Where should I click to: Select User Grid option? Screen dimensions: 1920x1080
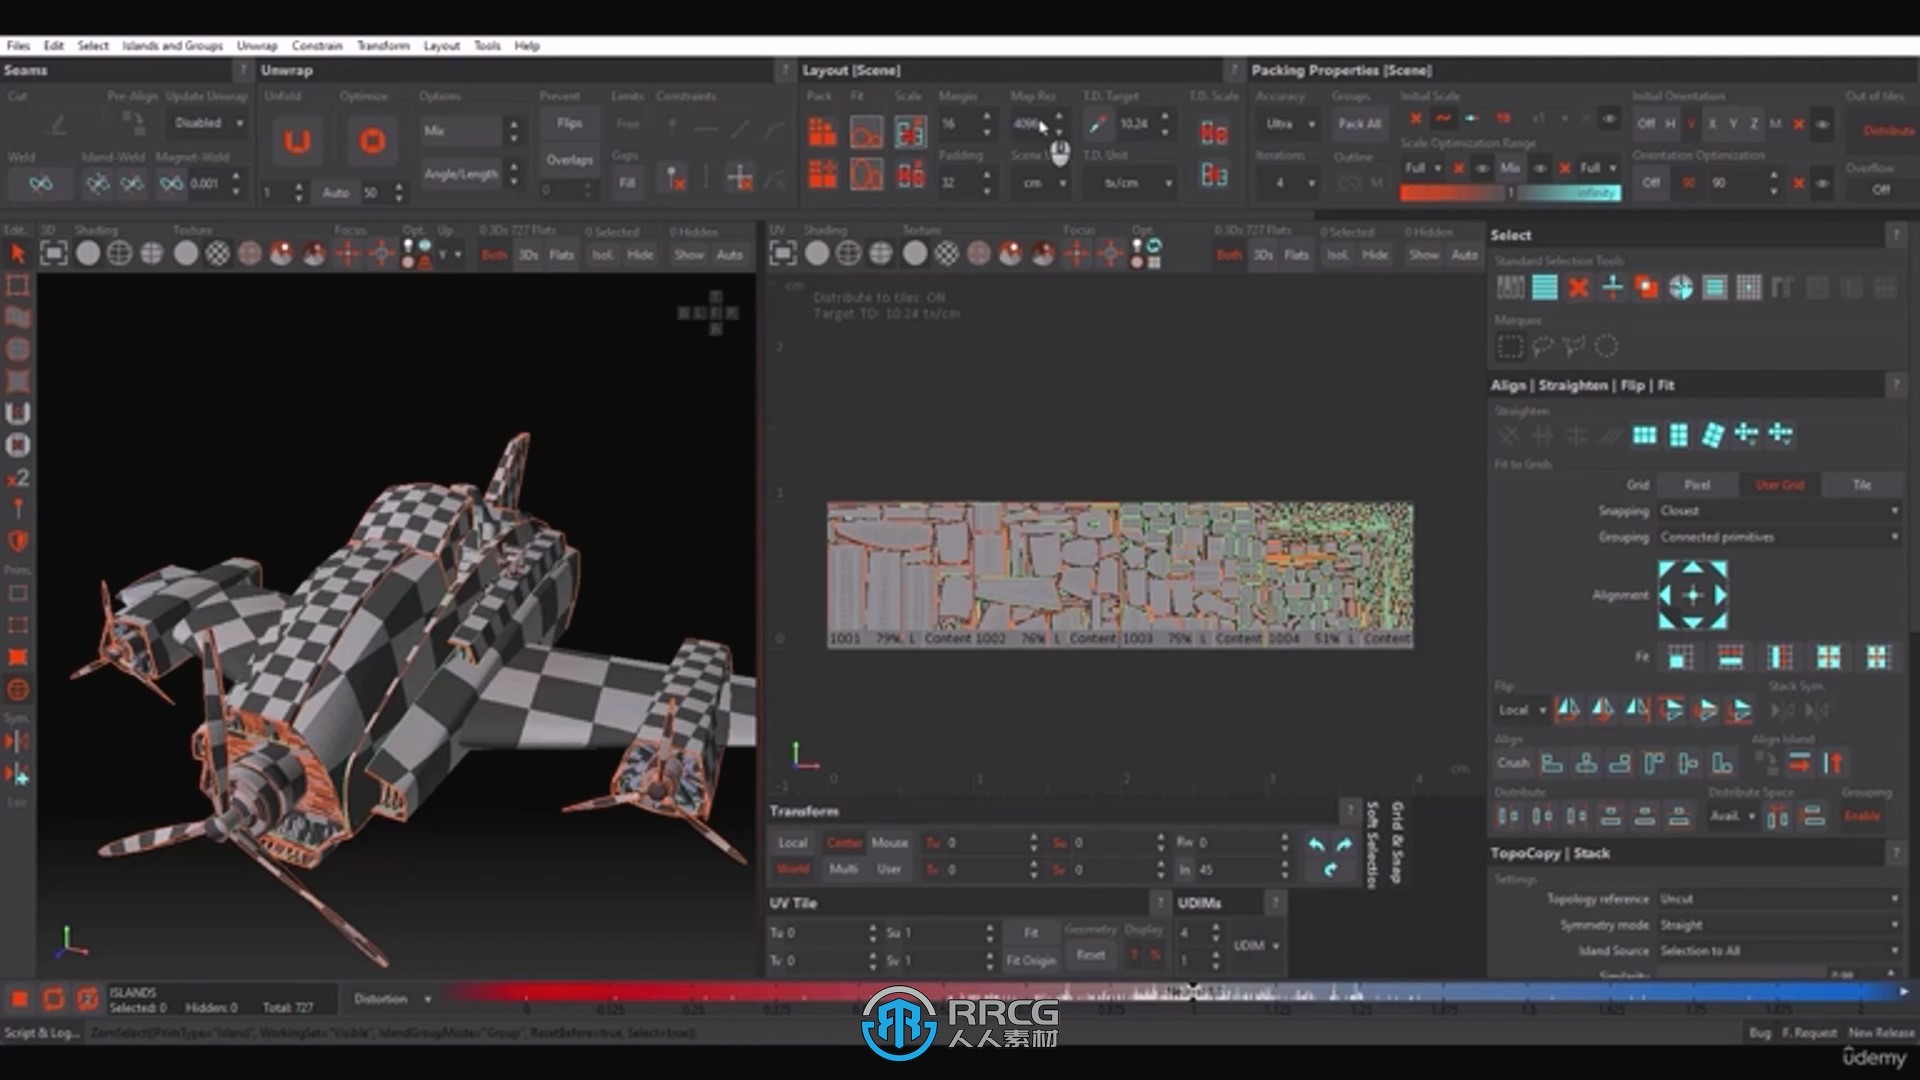click(x=1780, y=485)
